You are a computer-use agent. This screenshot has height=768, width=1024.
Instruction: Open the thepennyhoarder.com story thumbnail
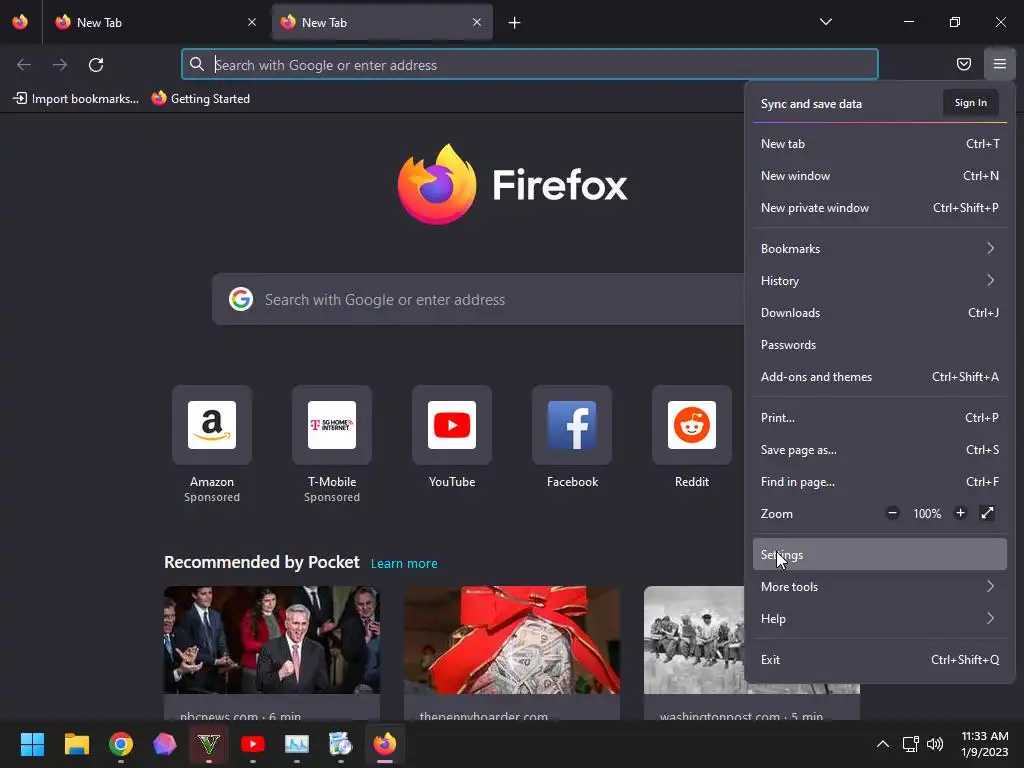(512, 640)
